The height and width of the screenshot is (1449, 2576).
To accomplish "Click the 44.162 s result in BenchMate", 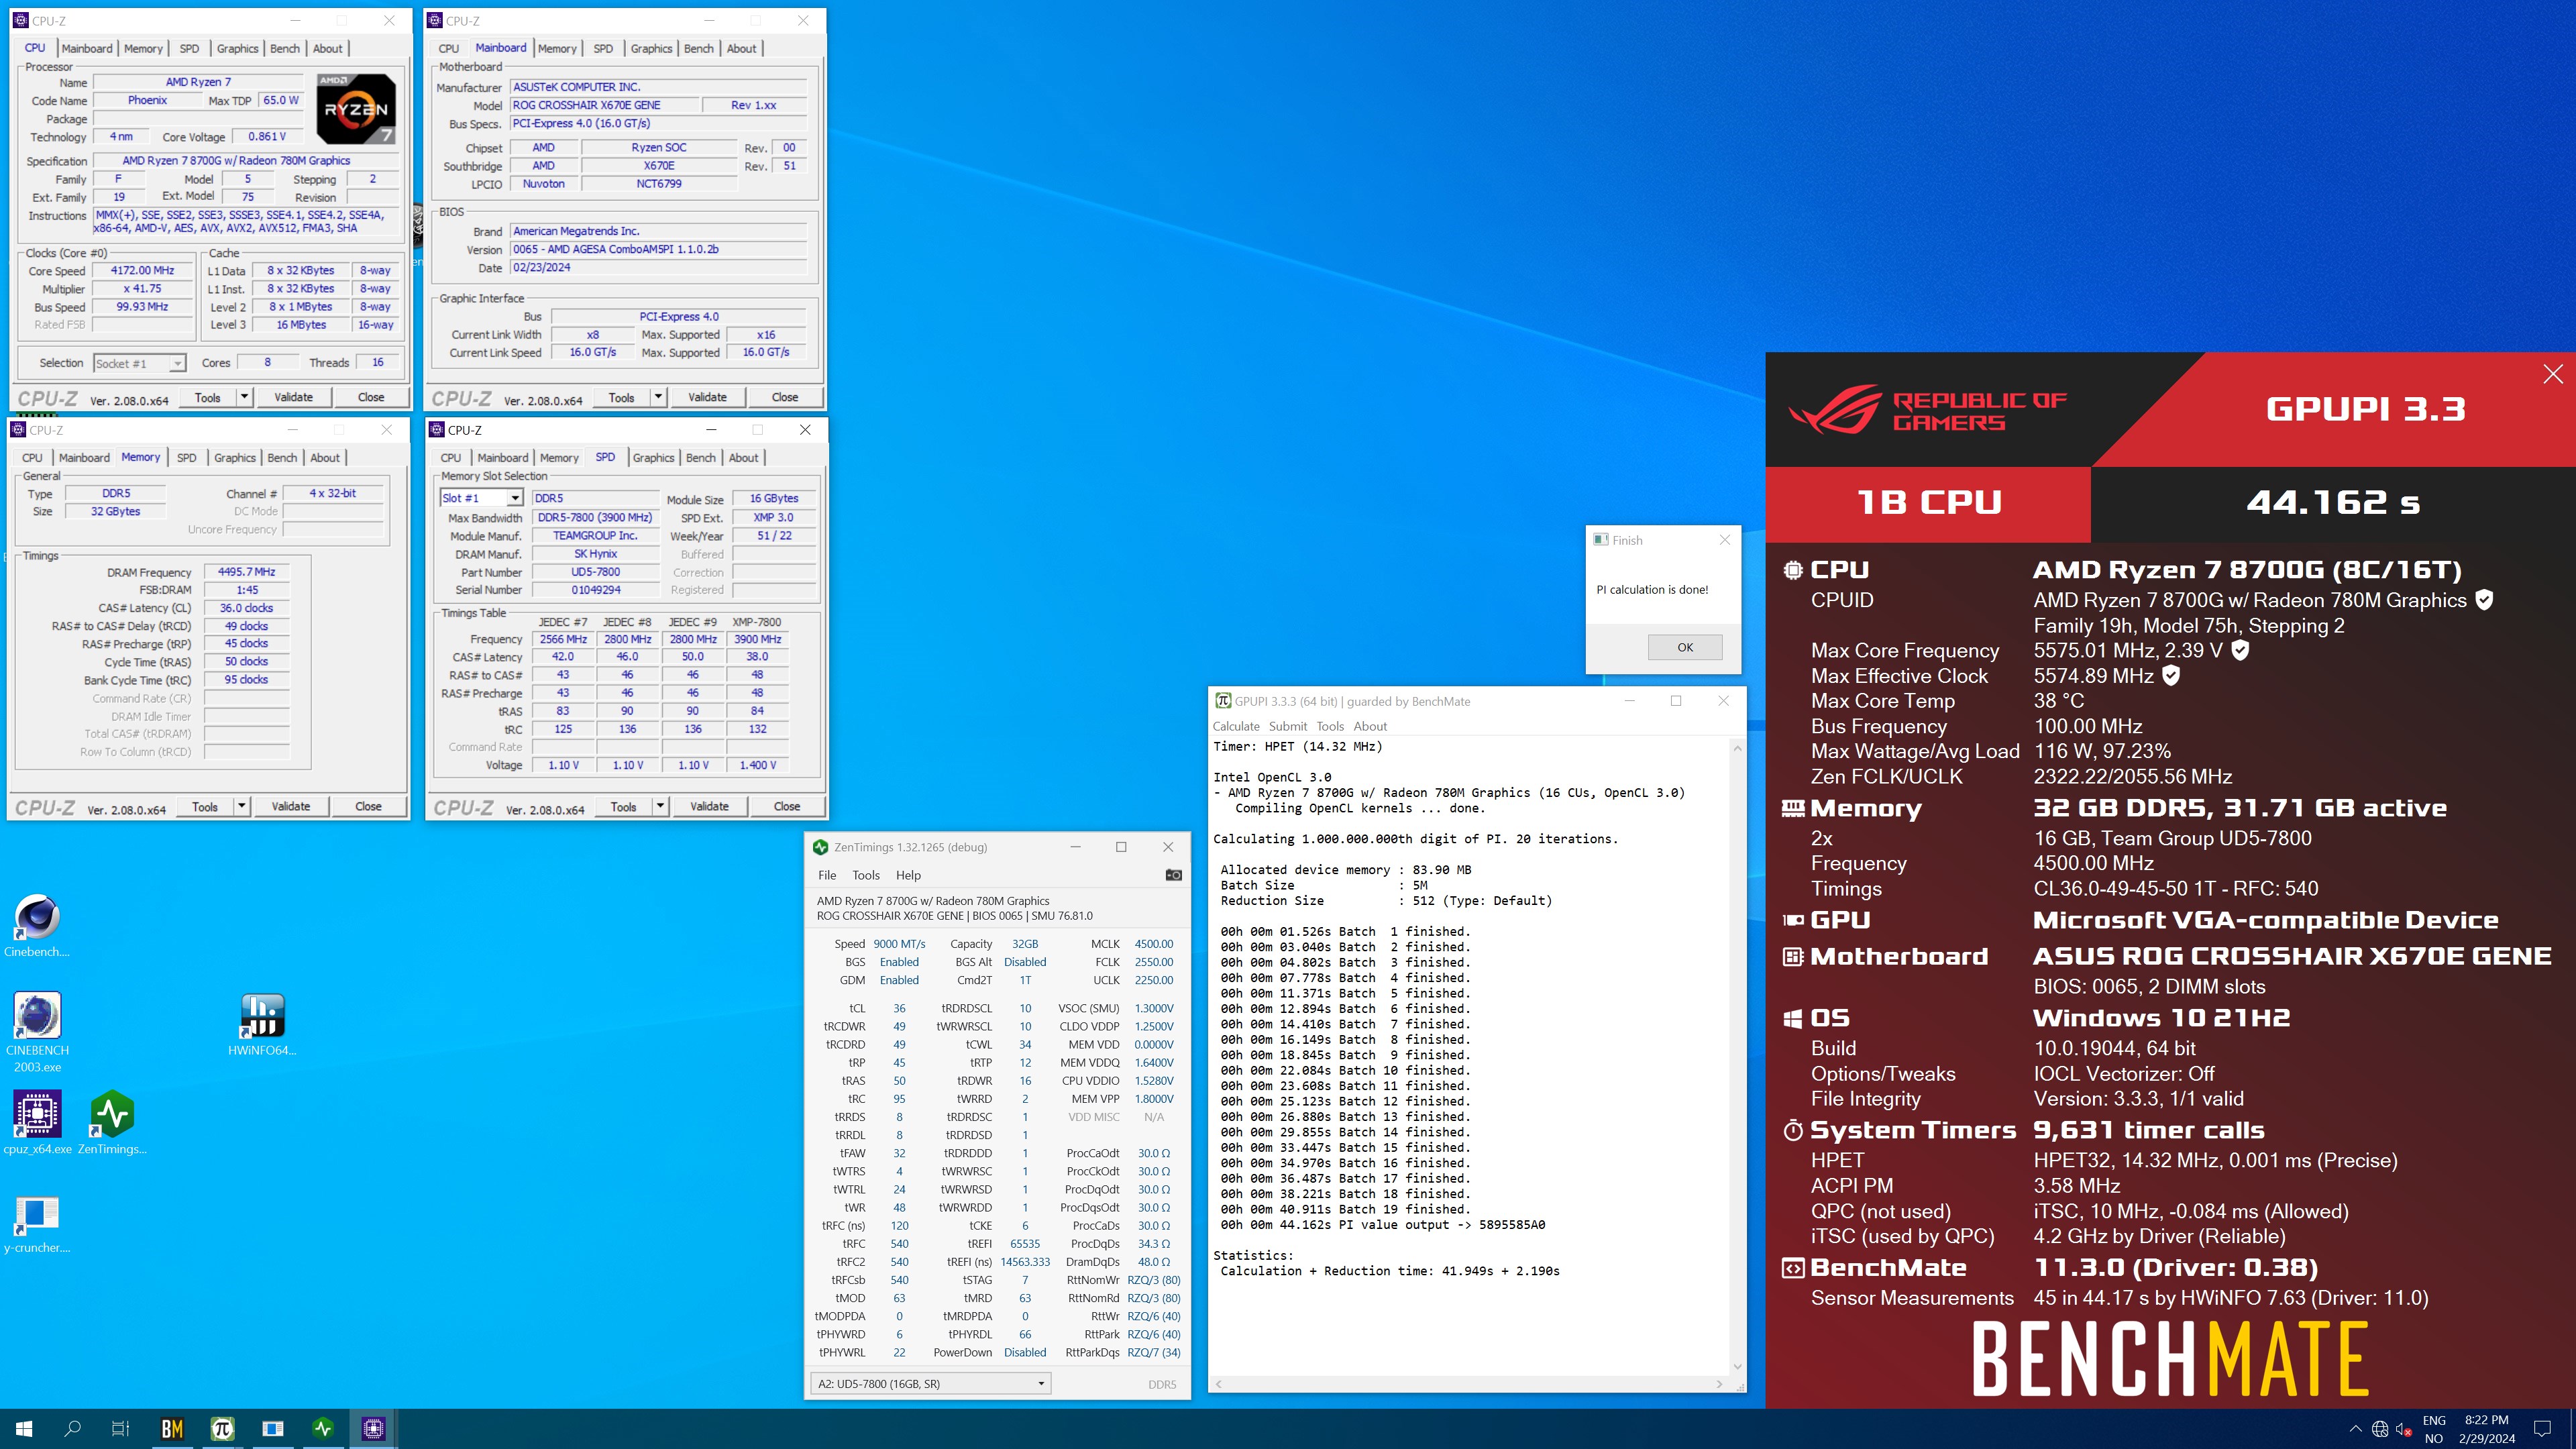I will coord(2333,502).
